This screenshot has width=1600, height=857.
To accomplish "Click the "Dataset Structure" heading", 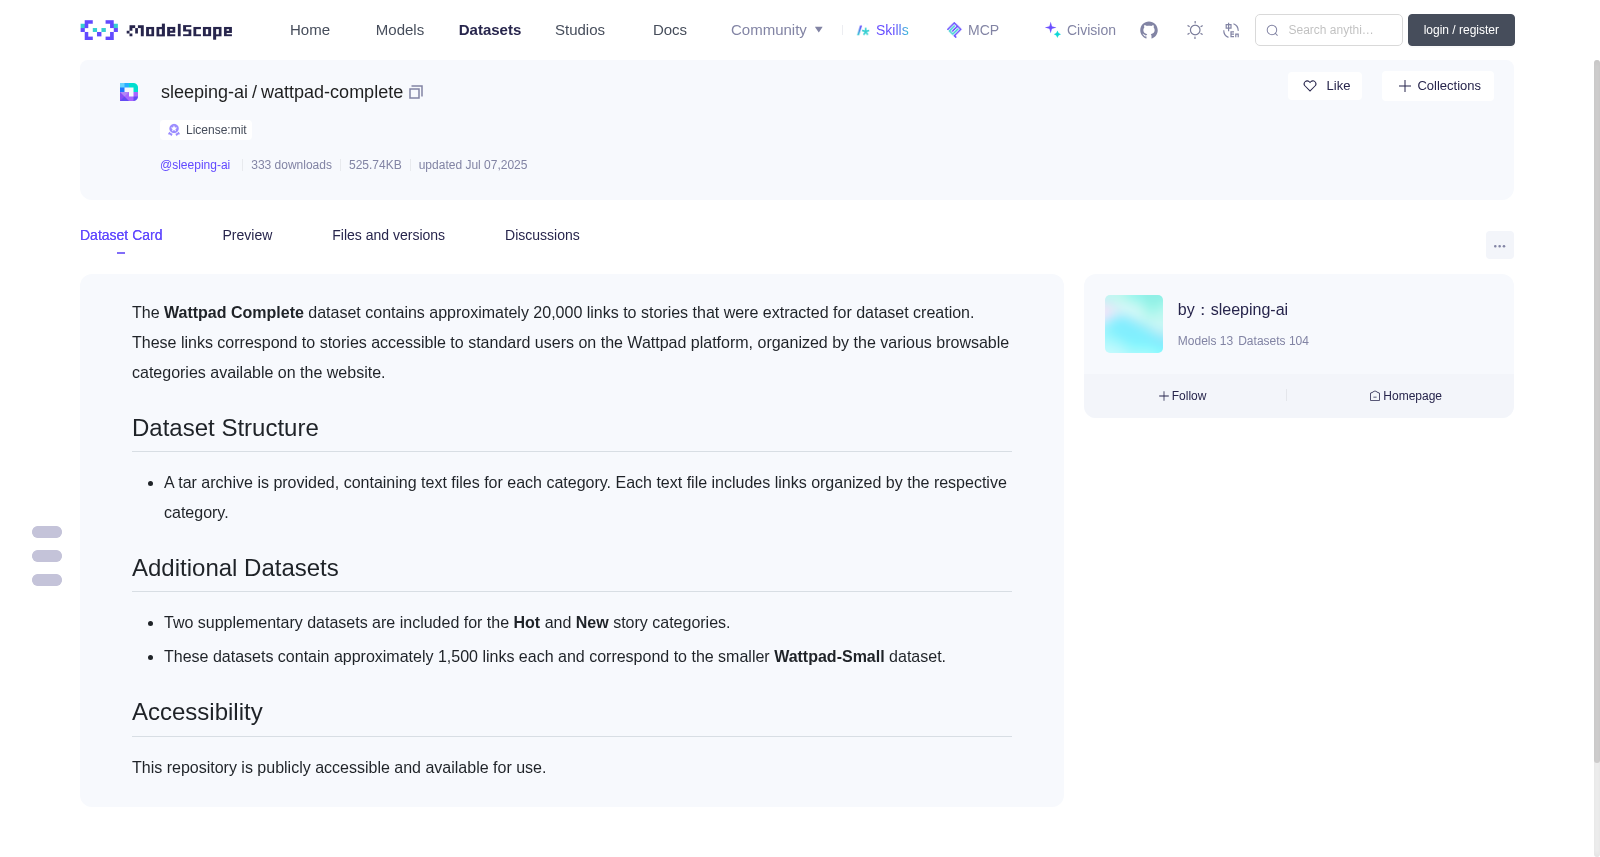I will (225, 428).
